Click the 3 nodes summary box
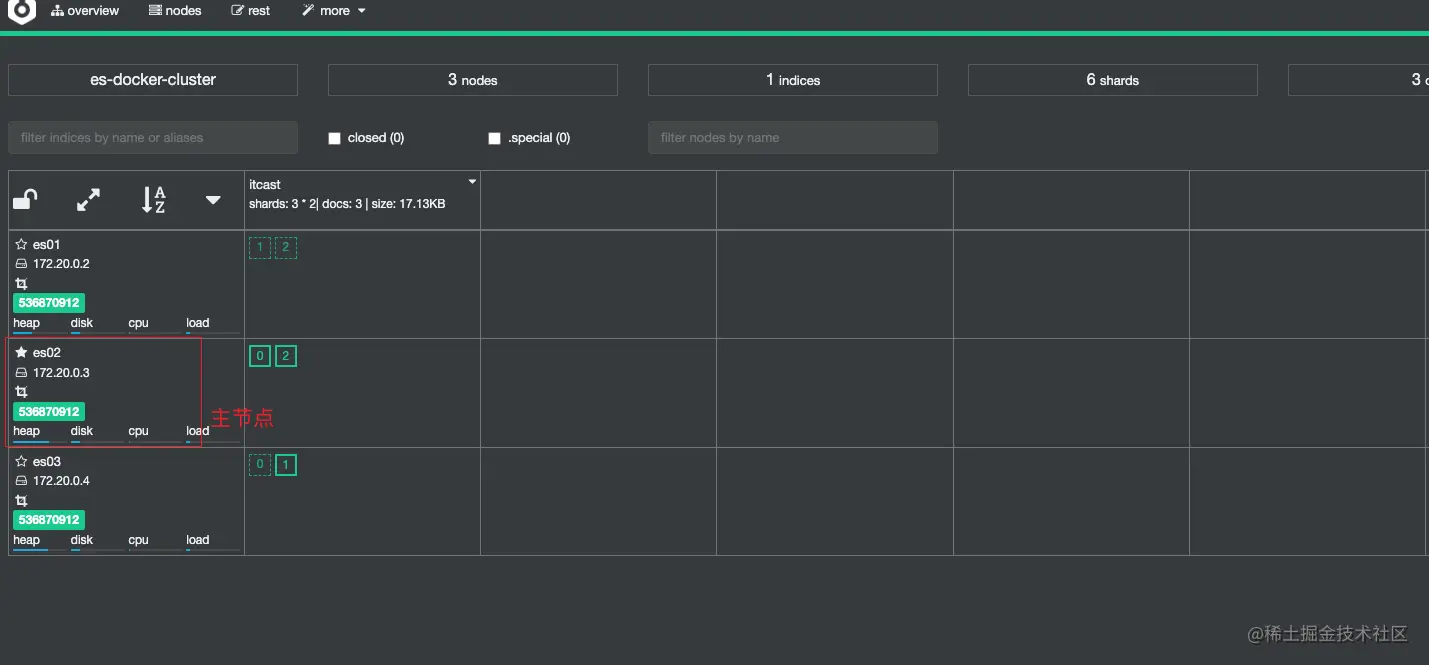Image resolution: width=1429 pixels, height=665 pixels. coord(473,80)
